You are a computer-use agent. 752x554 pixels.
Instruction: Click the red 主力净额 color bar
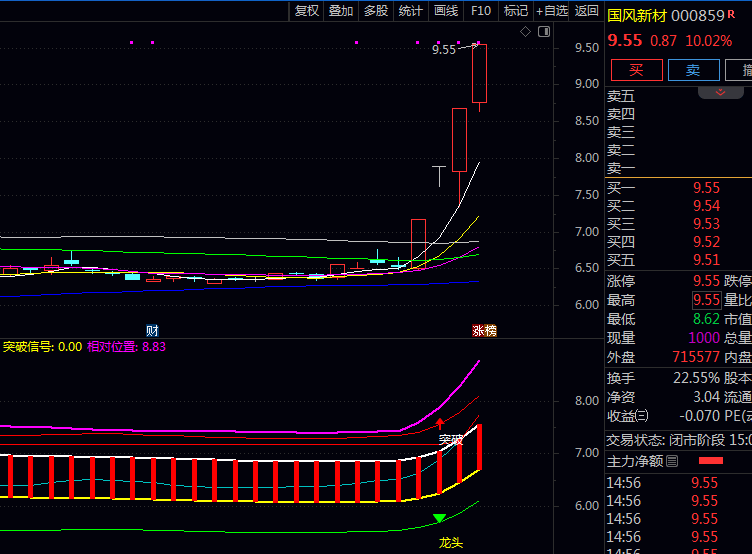point(710,461)
